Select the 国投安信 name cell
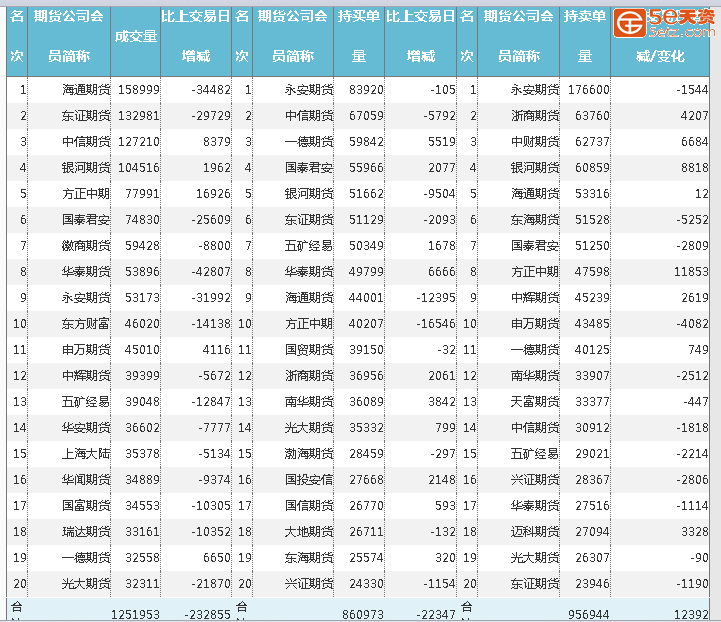The height and width of the screenshot is (622, 721). [x=309, y=479]
